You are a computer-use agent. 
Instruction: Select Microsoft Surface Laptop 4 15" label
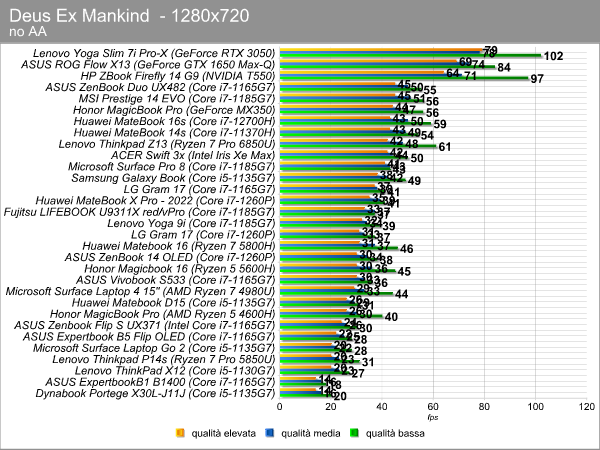(140, 292)
